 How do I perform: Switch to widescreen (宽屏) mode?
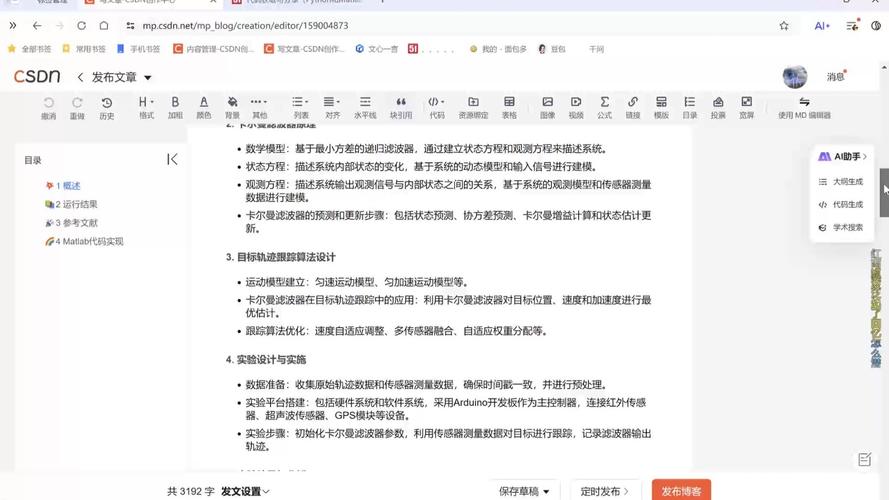point(747,108)
